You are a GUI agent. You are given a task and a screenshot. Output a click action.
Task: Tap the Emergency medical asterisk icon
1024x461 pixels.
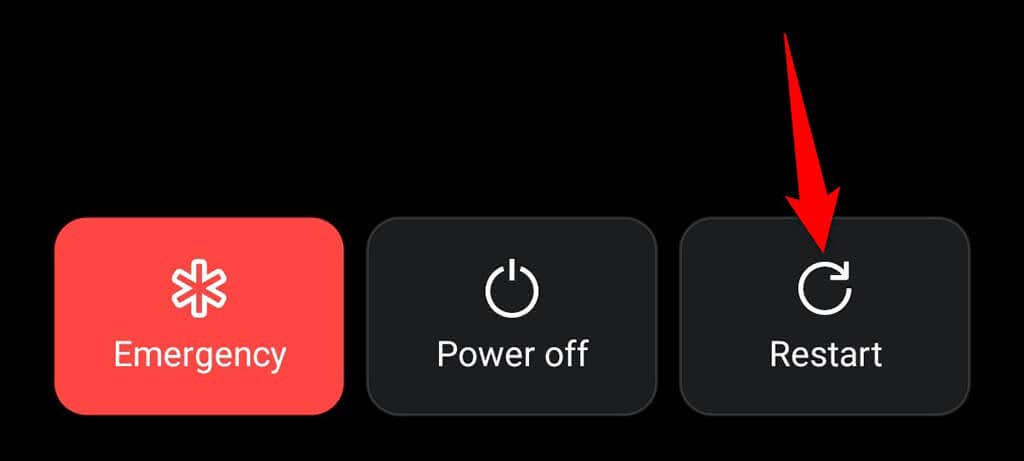tap(199, 288)
